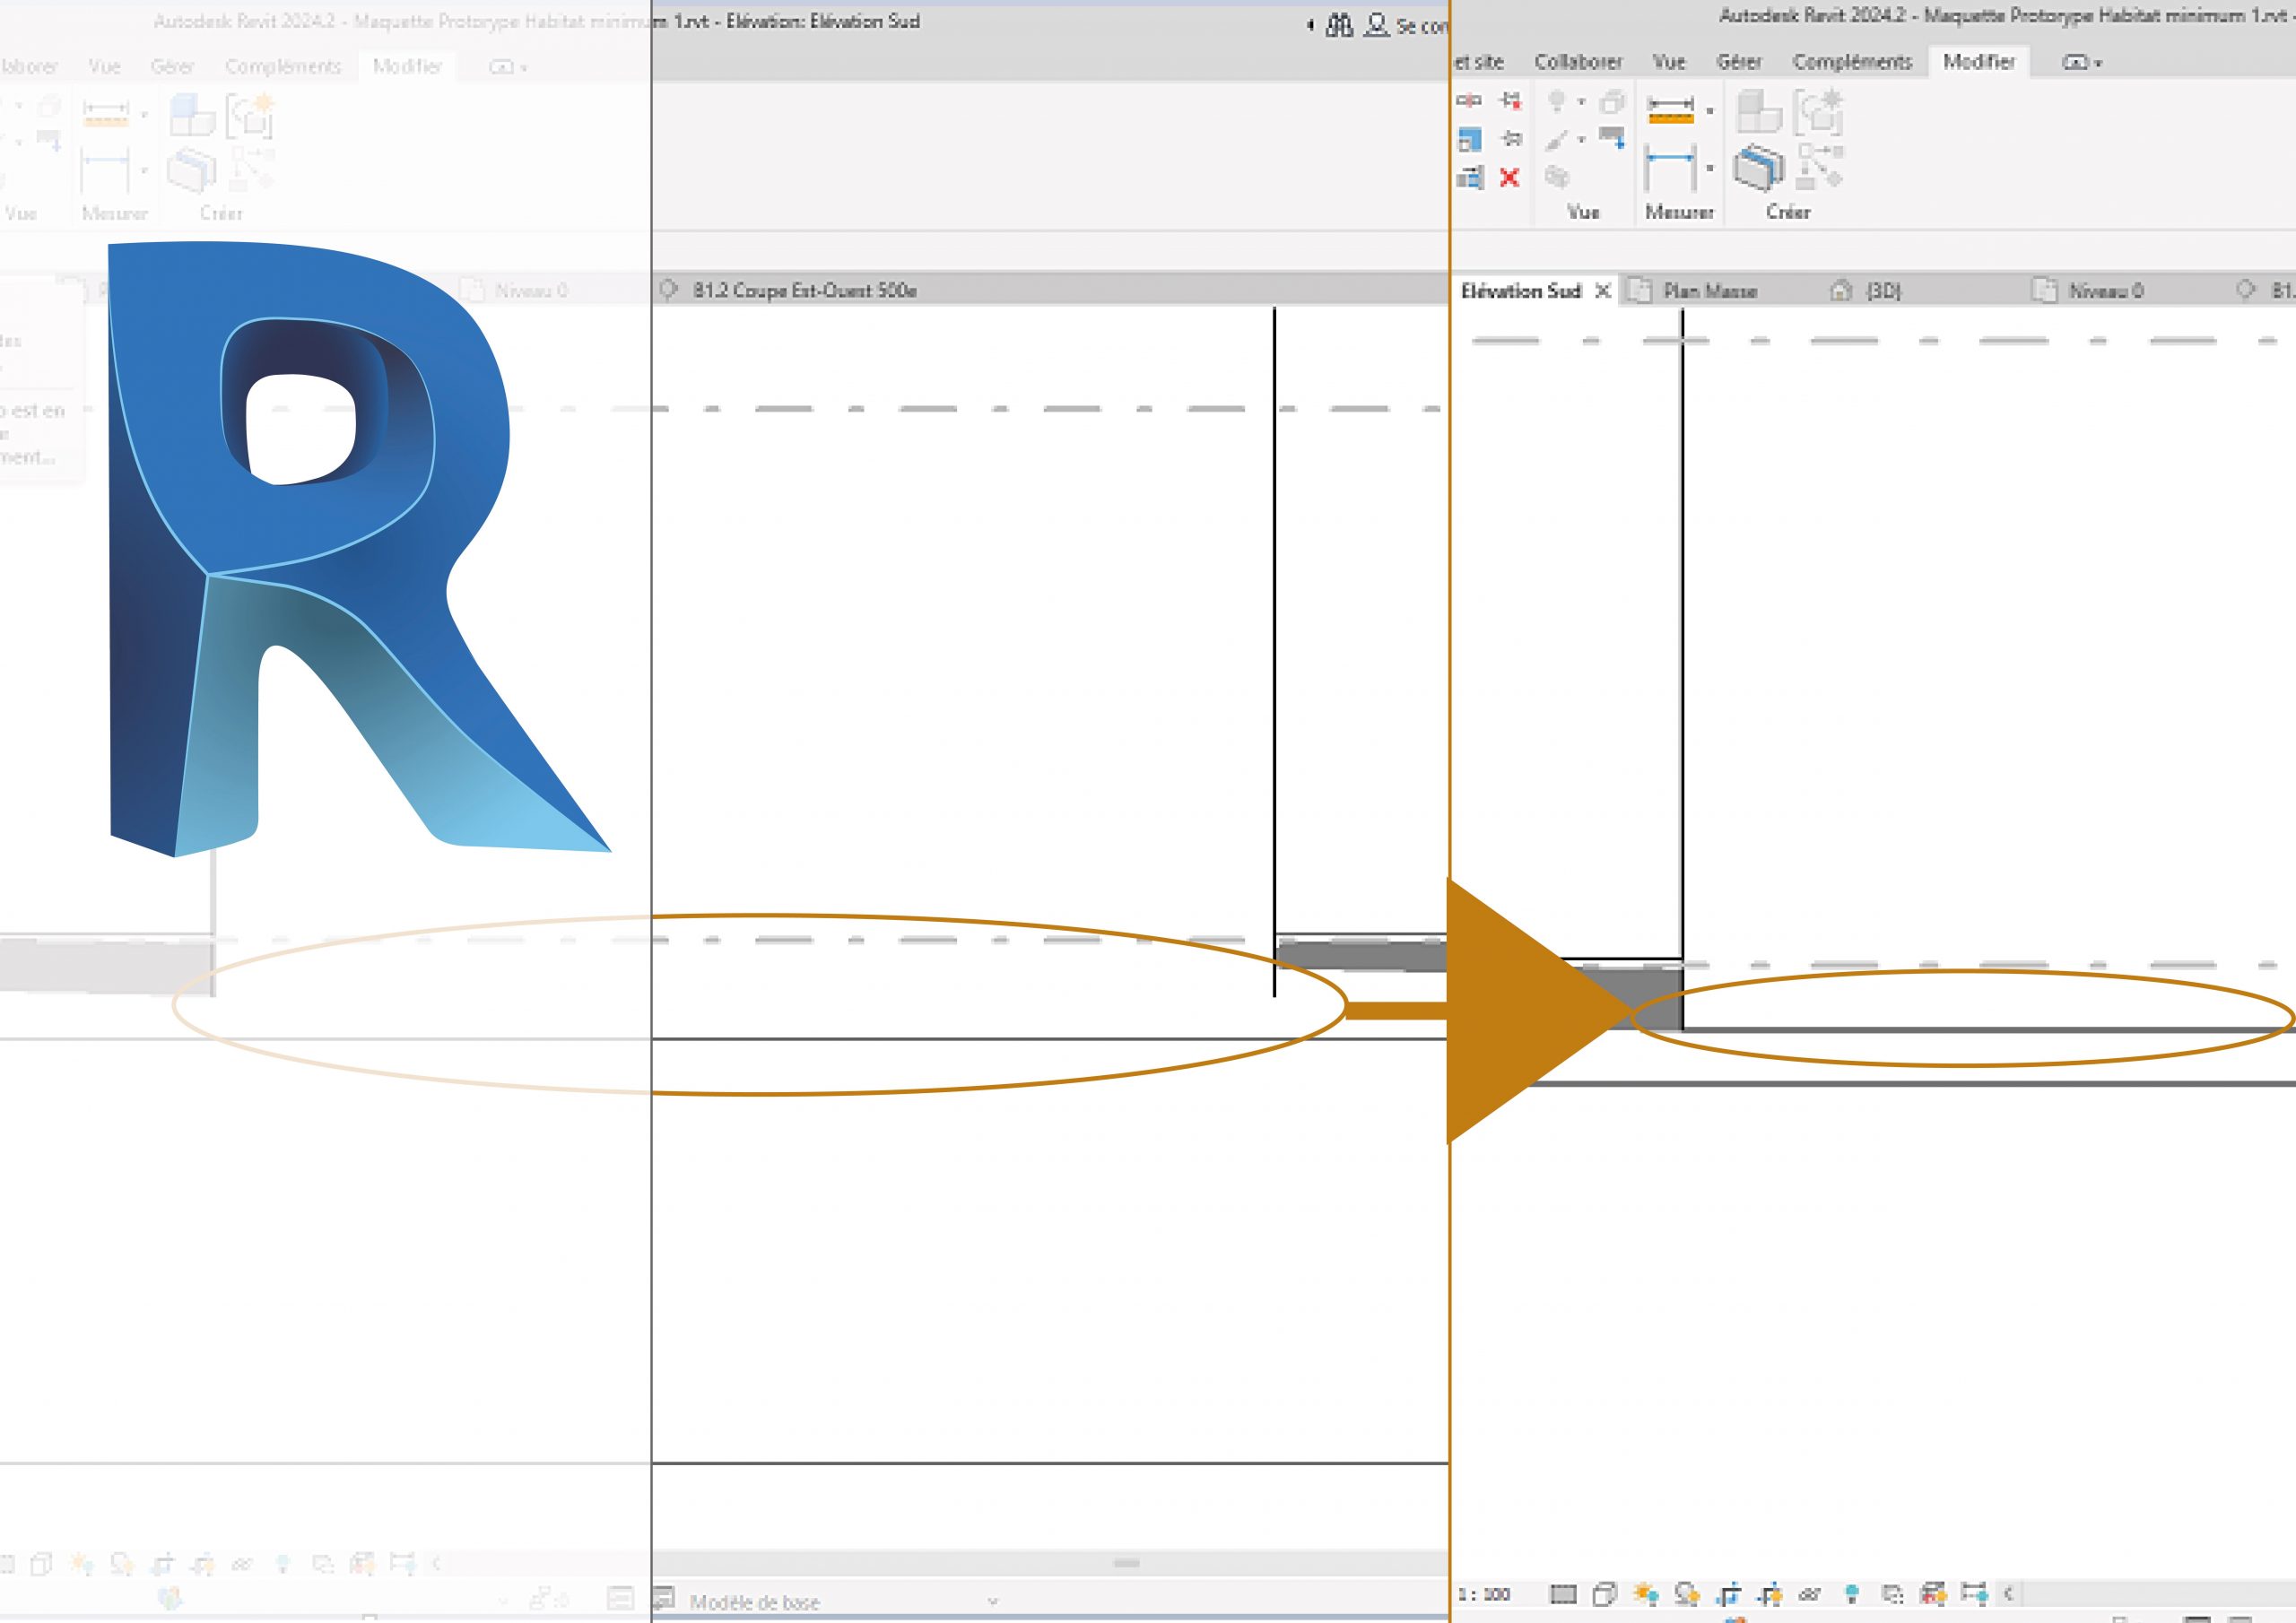Click the red Delete X icon
The height and width of the screenshot is (1623, 2296).
(1509, 178)
